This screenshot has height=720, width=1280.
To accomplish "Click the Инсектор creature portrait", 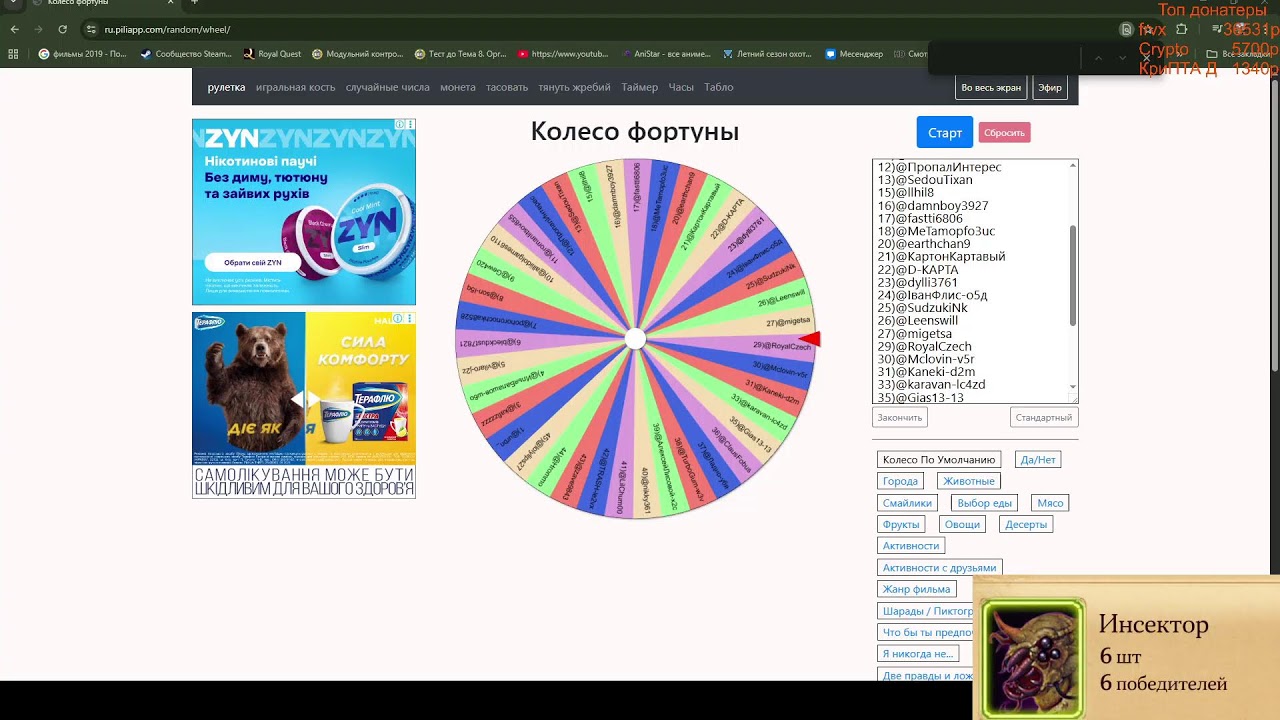I will (1032, 658).
